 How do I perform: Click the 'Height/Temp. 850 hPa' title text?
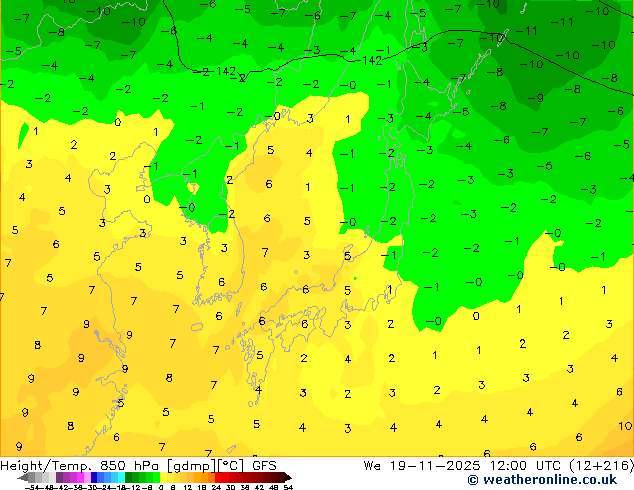80,466
